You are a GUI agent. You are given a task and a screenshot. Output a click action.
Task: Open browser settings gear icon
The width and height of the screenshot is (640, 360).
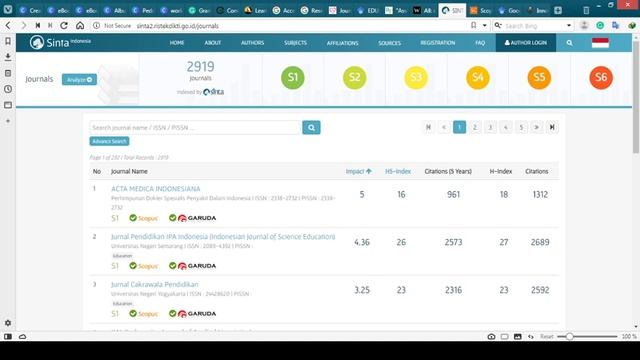[x=8, y=323]
